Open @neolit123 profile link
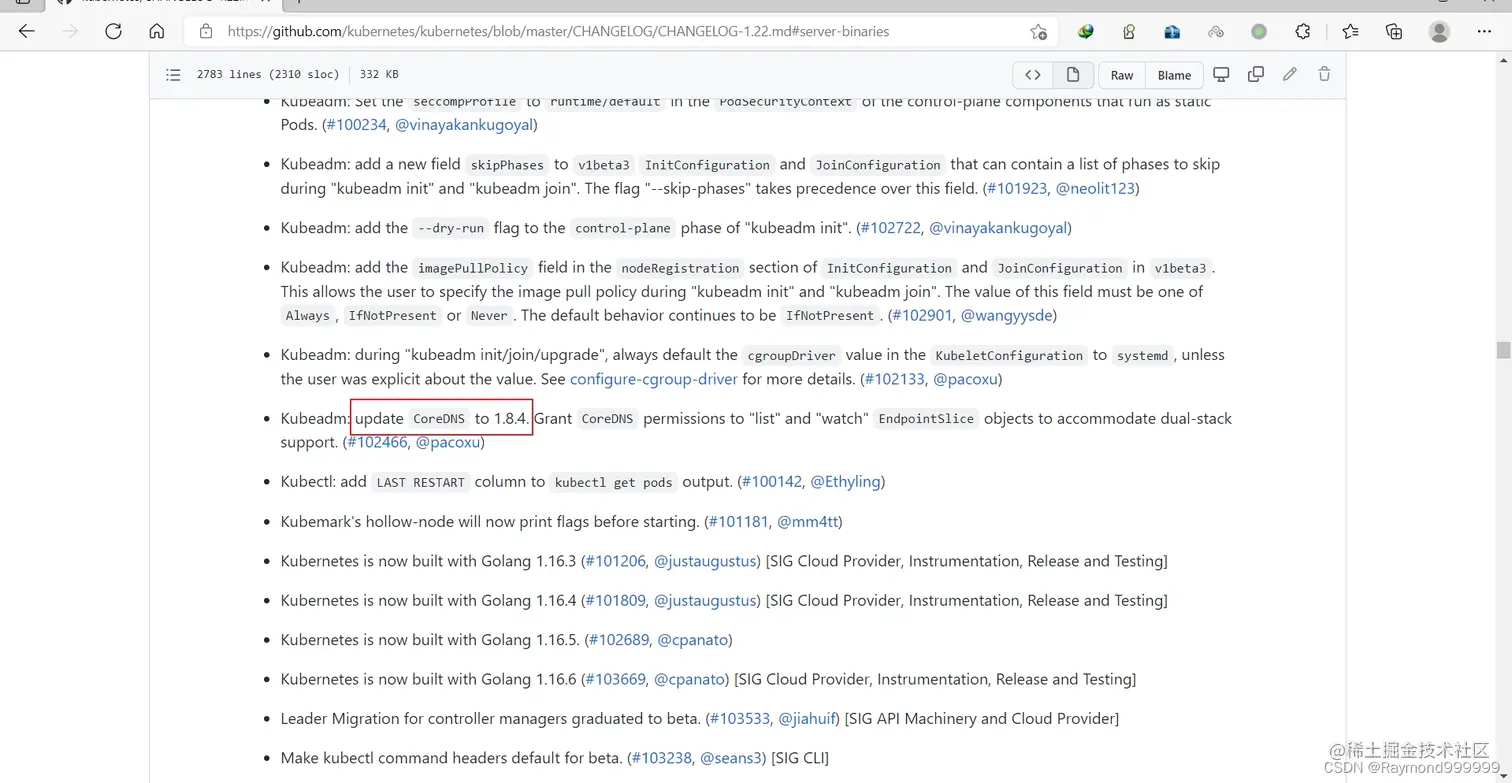Image resolution: width=1512 pixels, height=783 pixels. (1095, 188)
